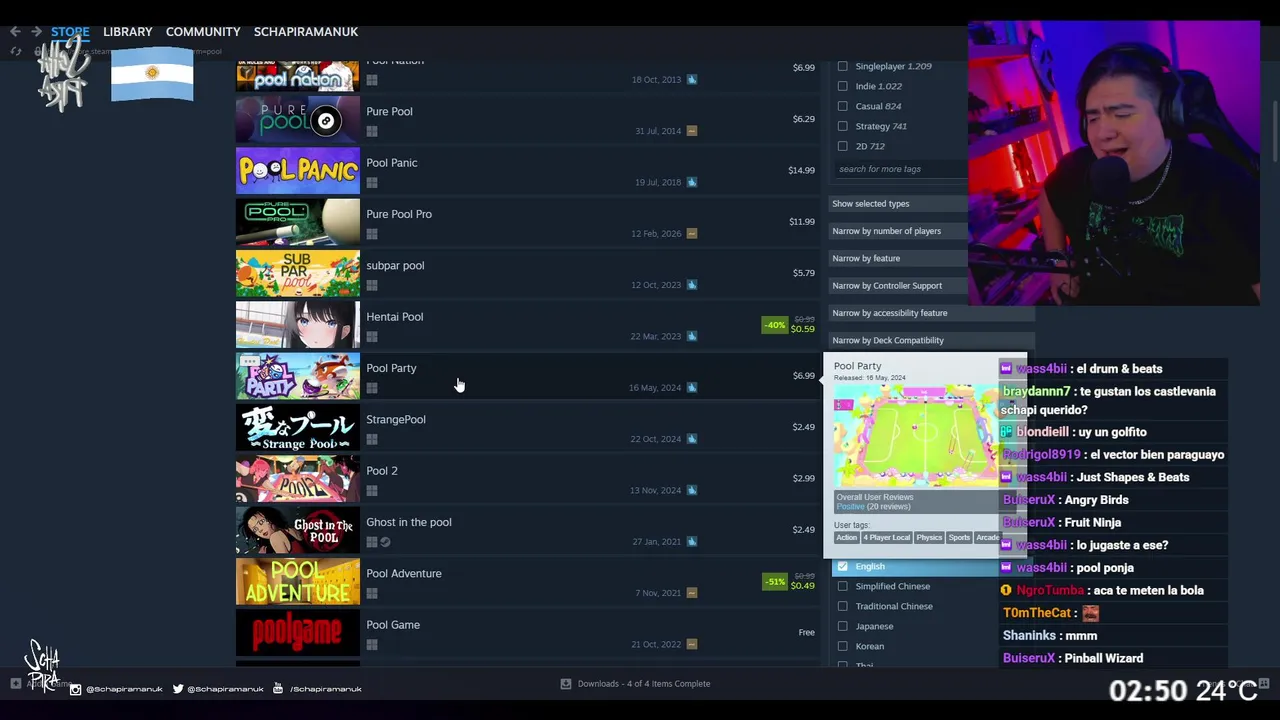The height and width of the screenshot is (720, 1280).
Task: Open the STORE menu
Action: coord(70,32)
